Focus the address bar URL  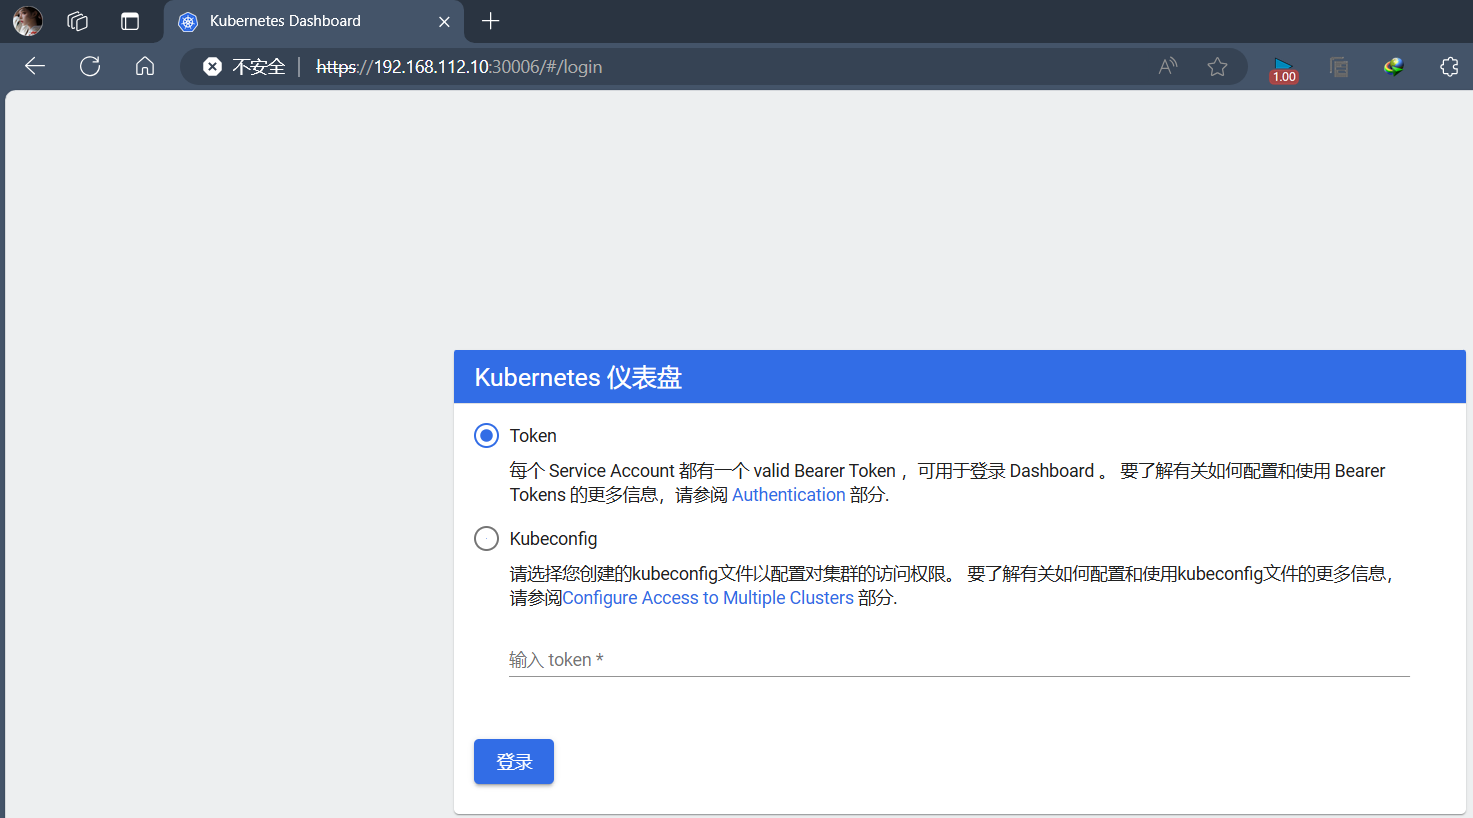(x=459, y=67)
